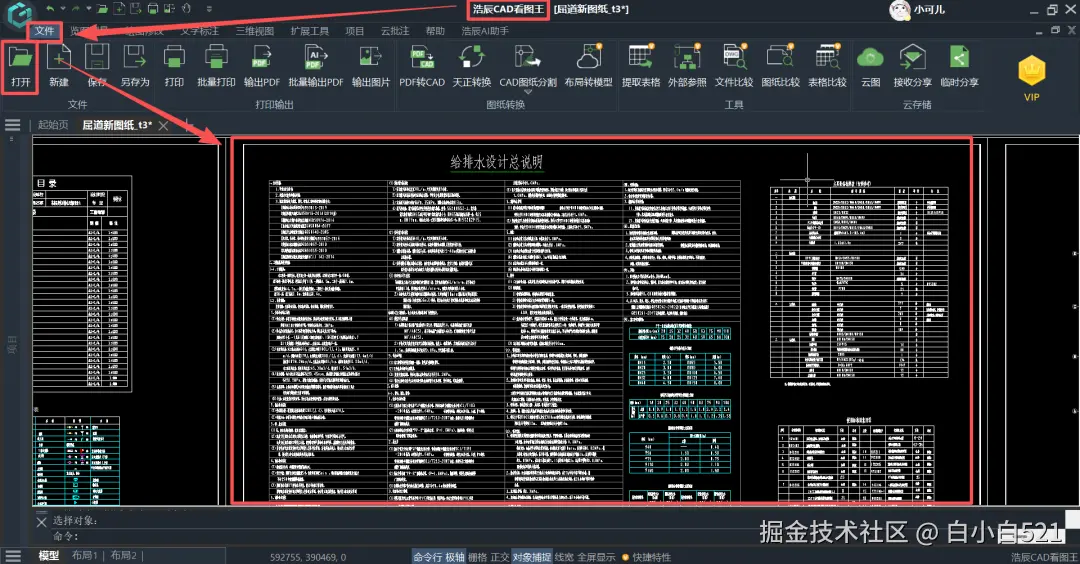Expand the 图纸转换 panel arrow under CAD图纸分割
The width and height of the screenshot is (1080, 564).
pos(528,92)
